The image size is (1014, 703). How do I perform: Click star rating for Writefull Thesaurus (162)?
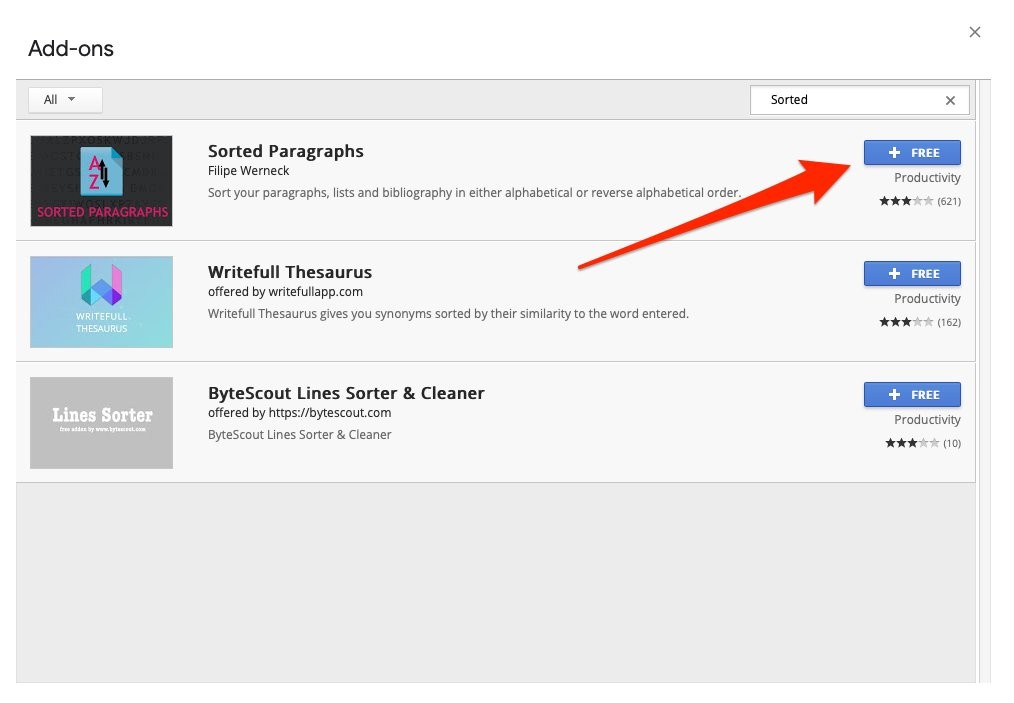(x=920, y=322)
